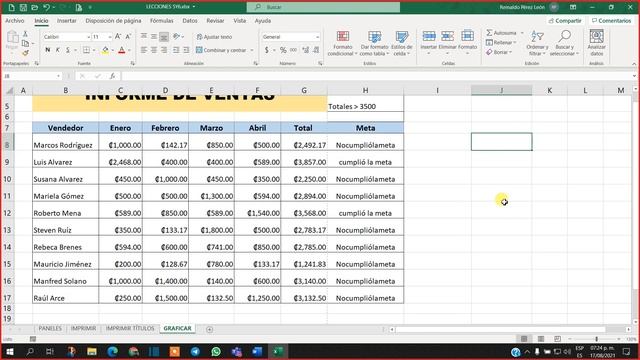Click Combinar y centrar button

pos(221,50)
